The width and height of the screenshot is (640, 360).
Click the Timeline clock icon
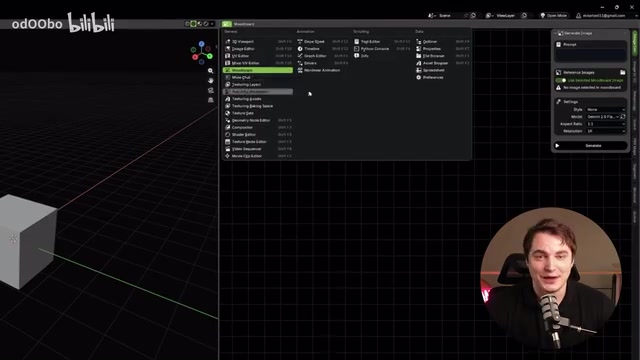point(300,49)
